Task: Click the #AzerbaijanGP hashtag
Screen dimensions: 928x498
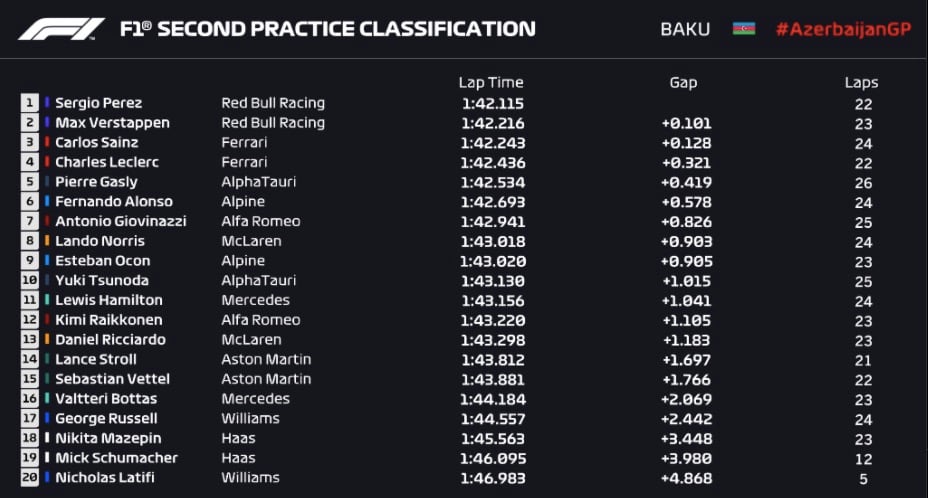Action: 843,29
